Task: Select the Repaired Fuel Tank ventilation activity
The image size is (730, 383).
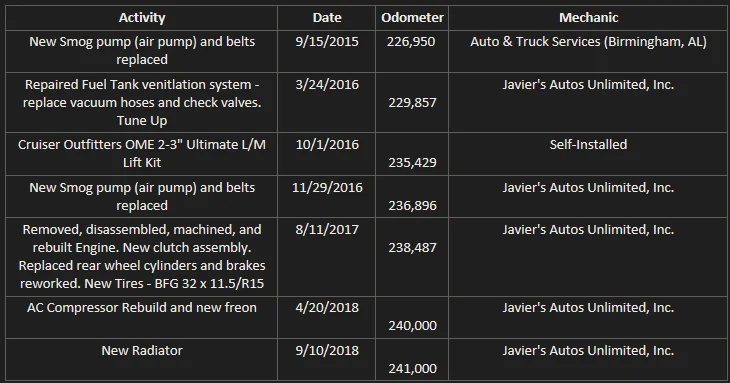Action: tap(142, 102)
